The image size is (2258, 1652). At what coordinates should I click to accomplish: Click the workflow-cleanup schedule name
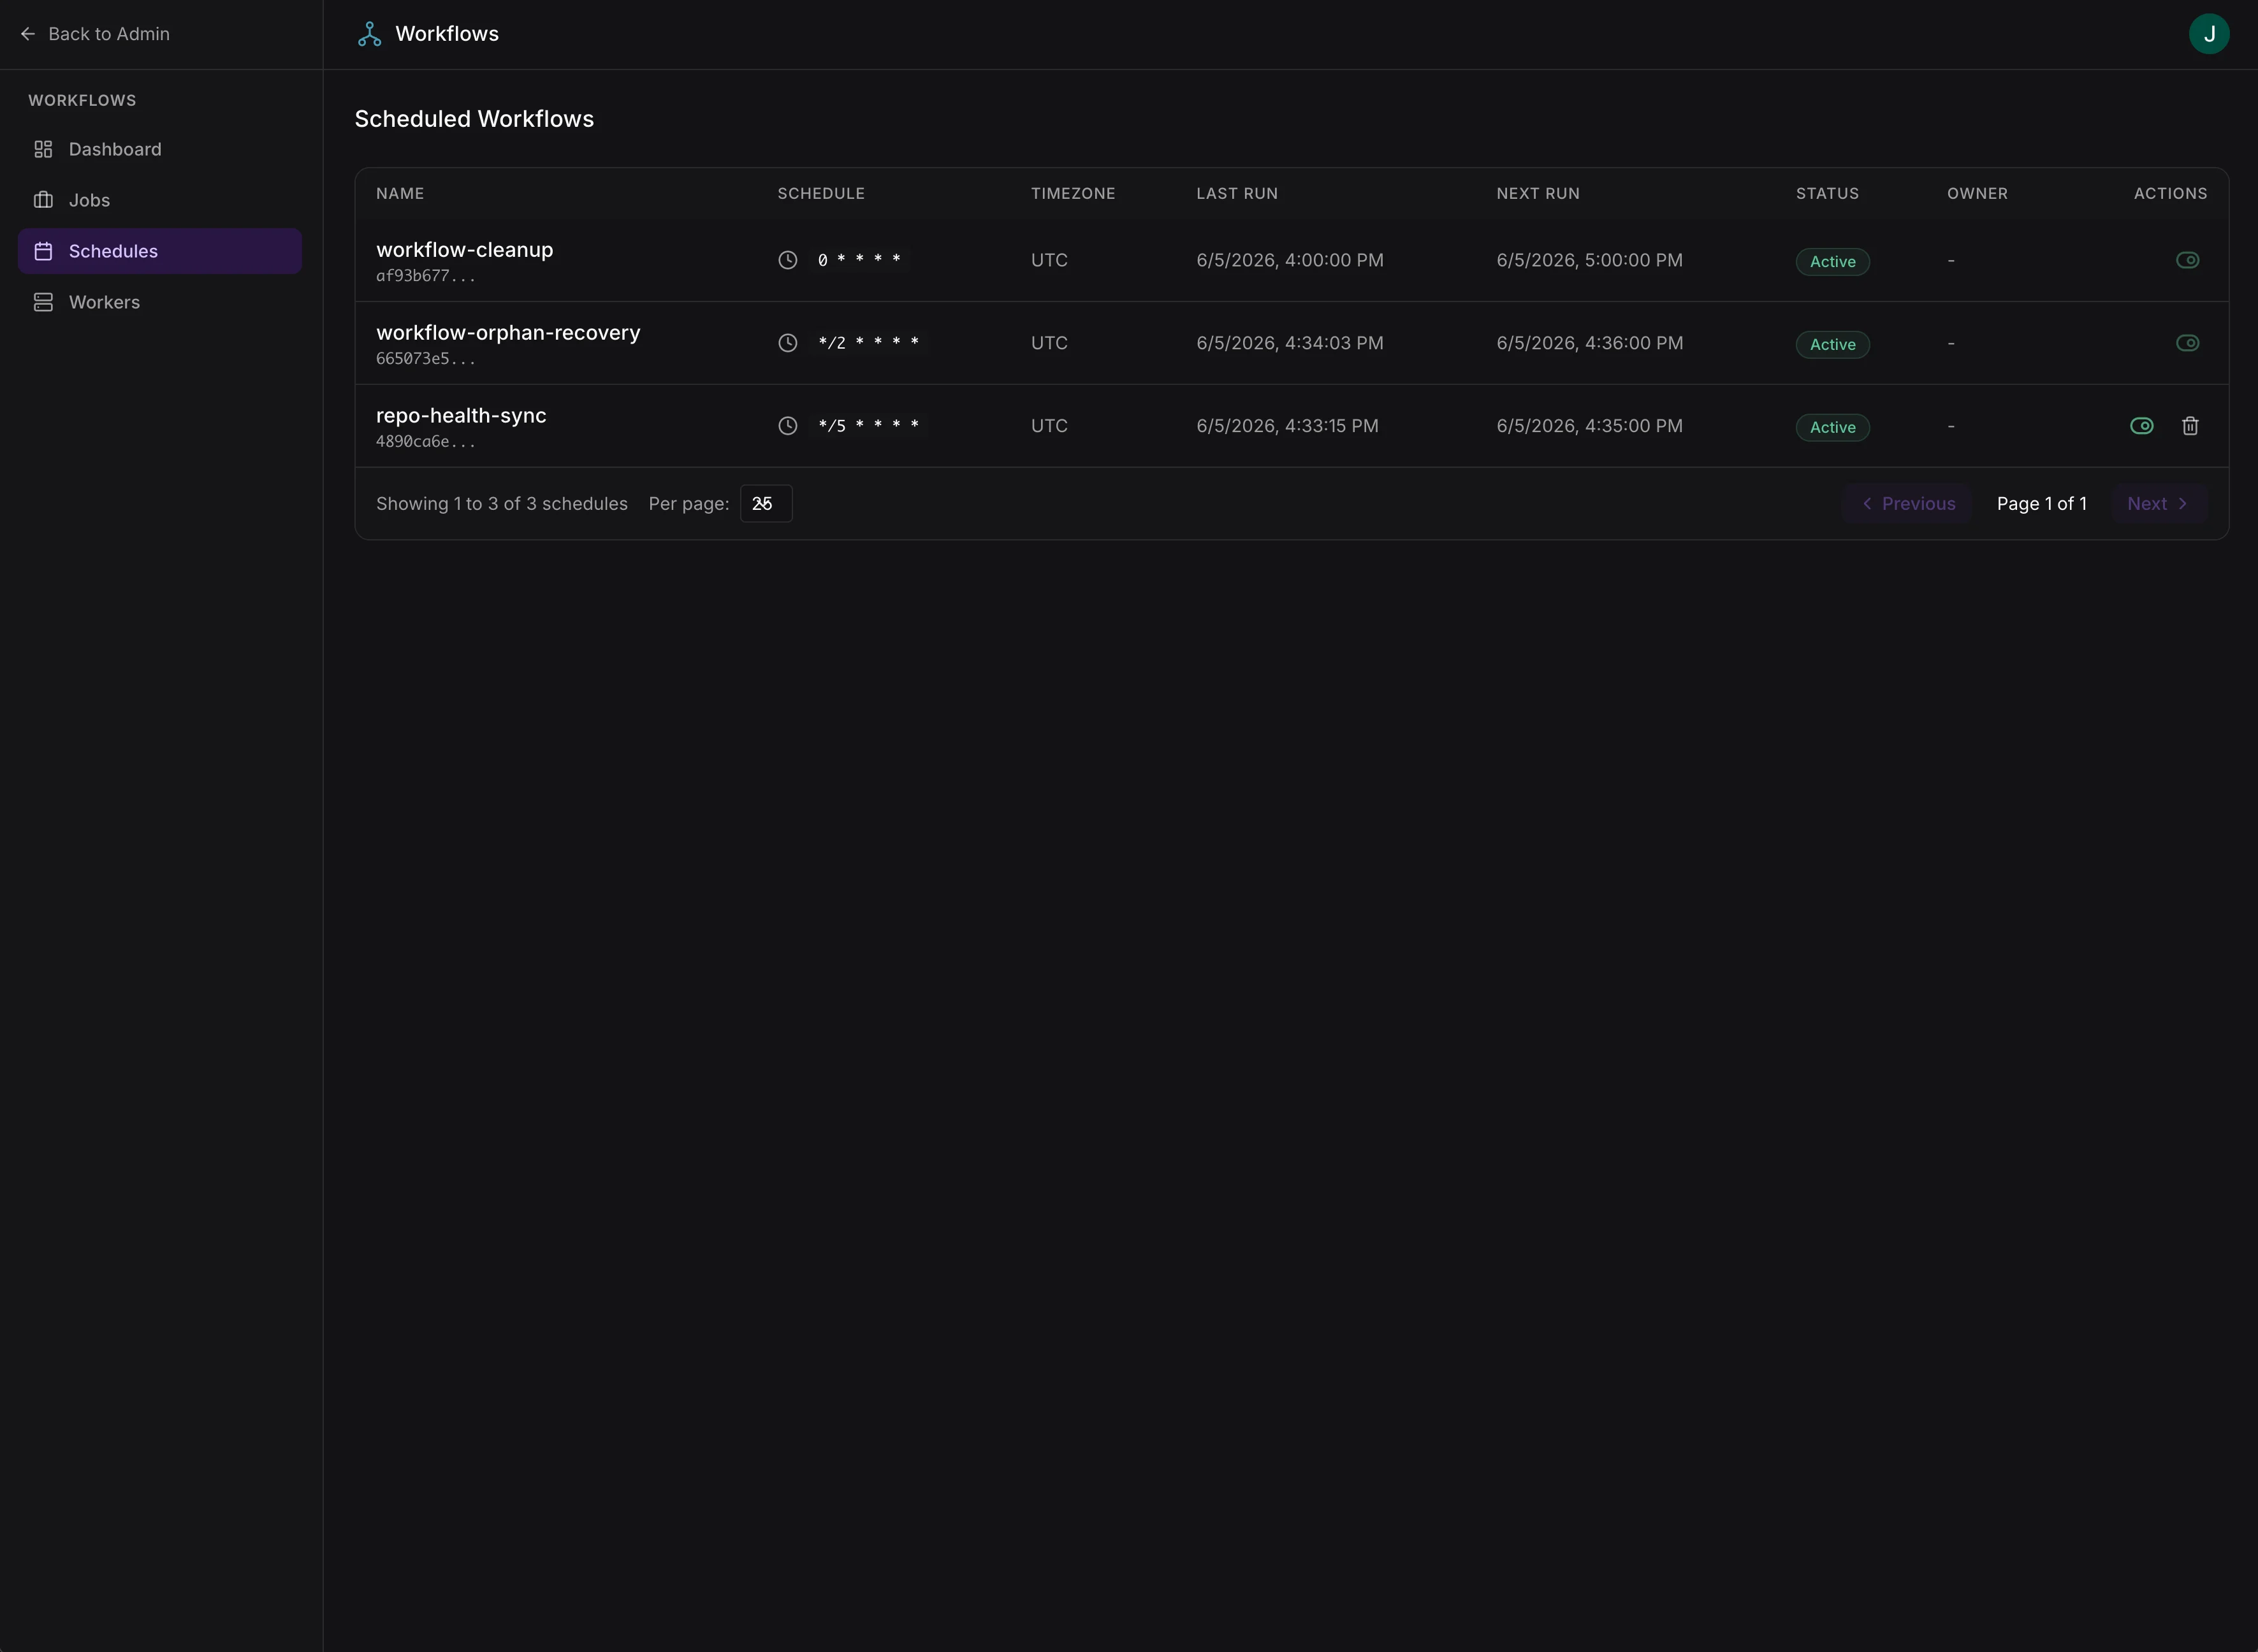(x=464, y=250)
